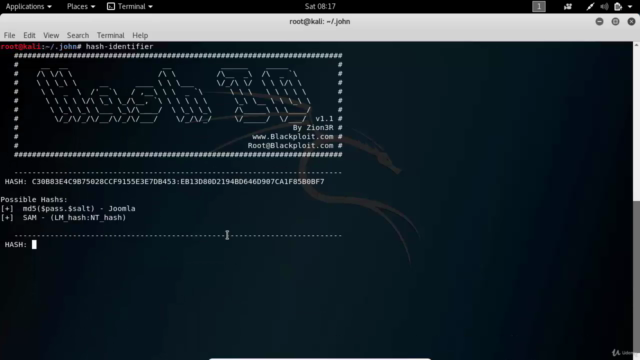The width and height of the screenshot is (640, 360).
Task: Open the Help menu
Action: point(140,35)
